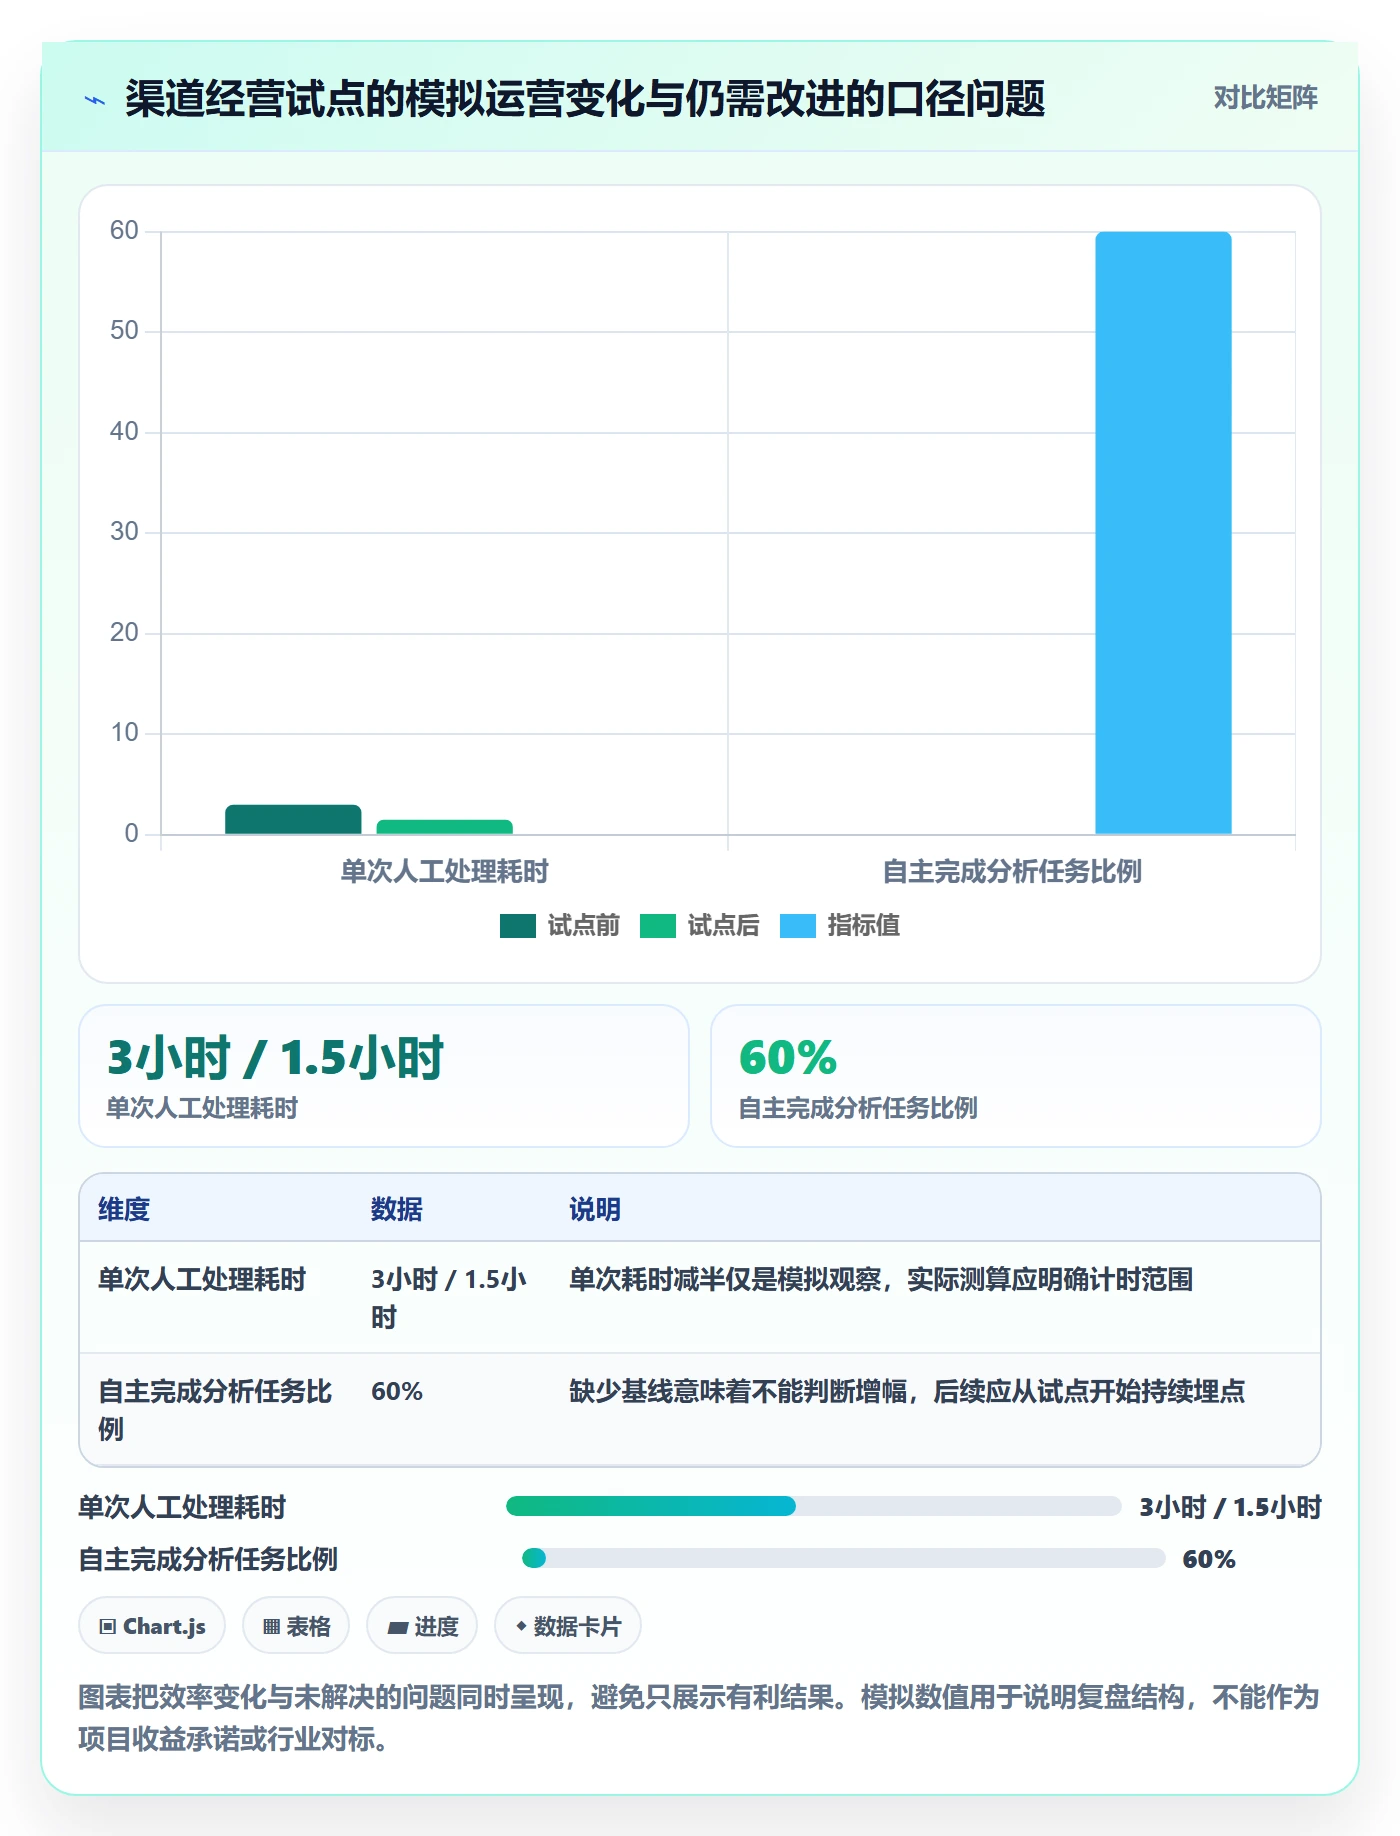Click the green 试点后 legend swatch
Image resolution: width=1400 pixels, height=1836 pixels.
[x=658, y=926]
